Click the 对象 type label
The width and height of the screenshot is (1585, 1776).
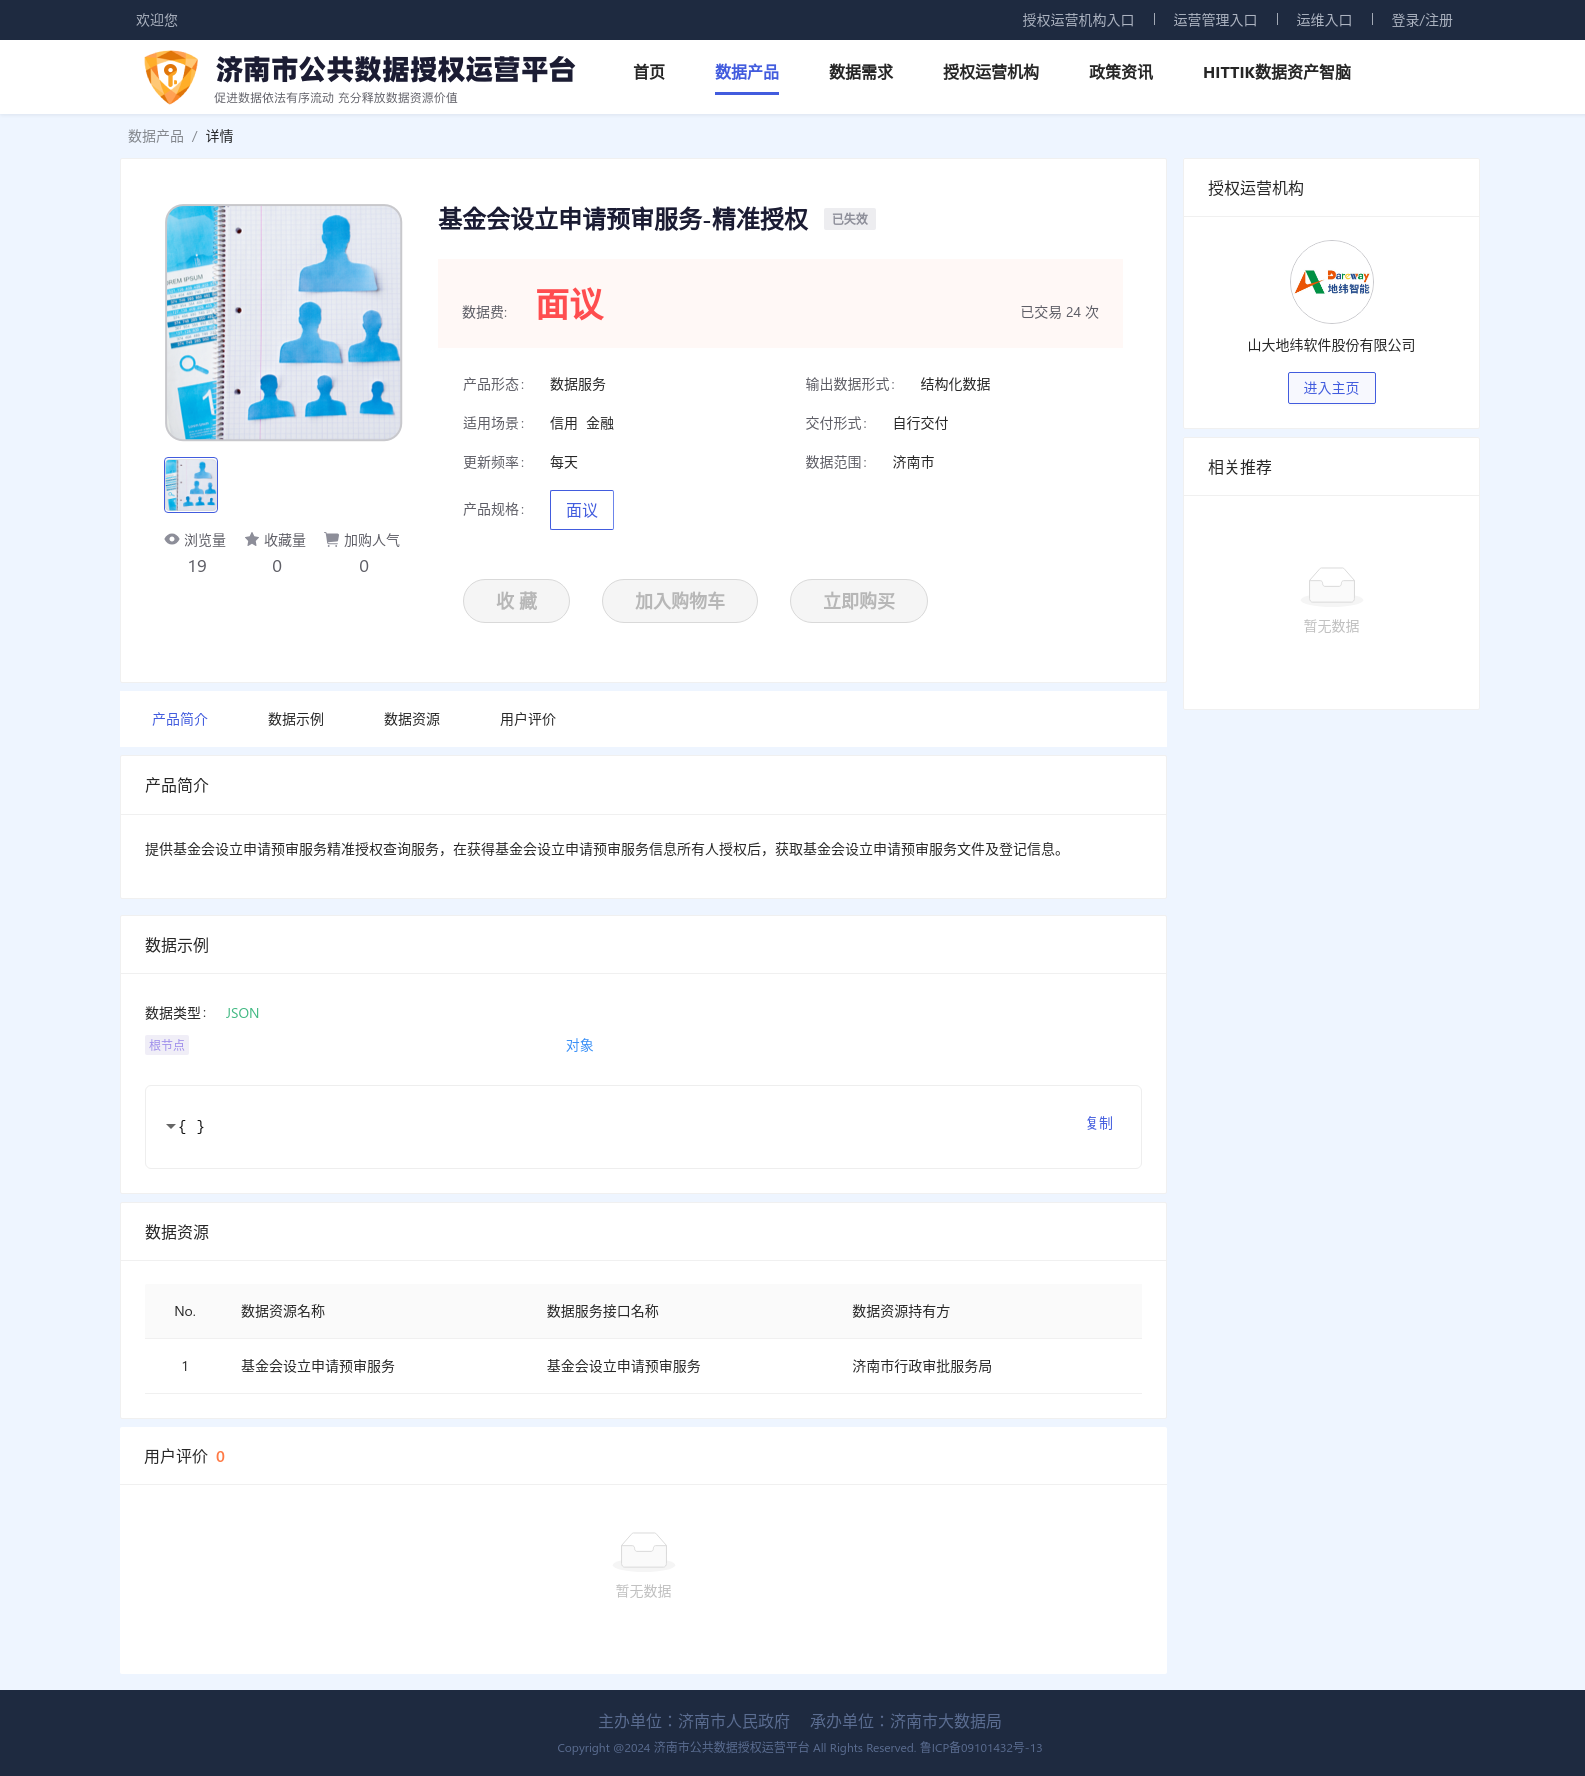coord(579,1045)
